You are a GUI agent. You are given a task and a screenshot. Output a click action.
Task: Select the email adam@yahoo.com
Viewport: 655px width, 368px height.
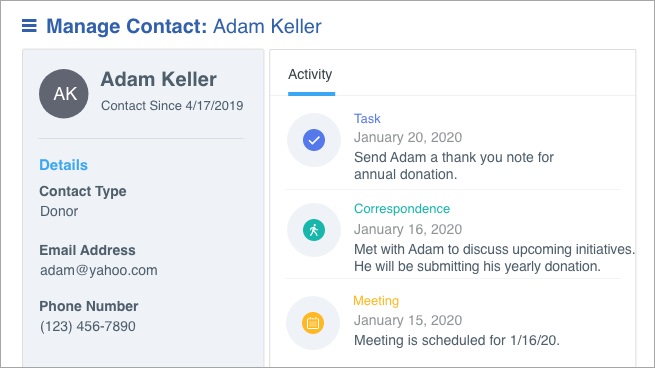point(99,270)
